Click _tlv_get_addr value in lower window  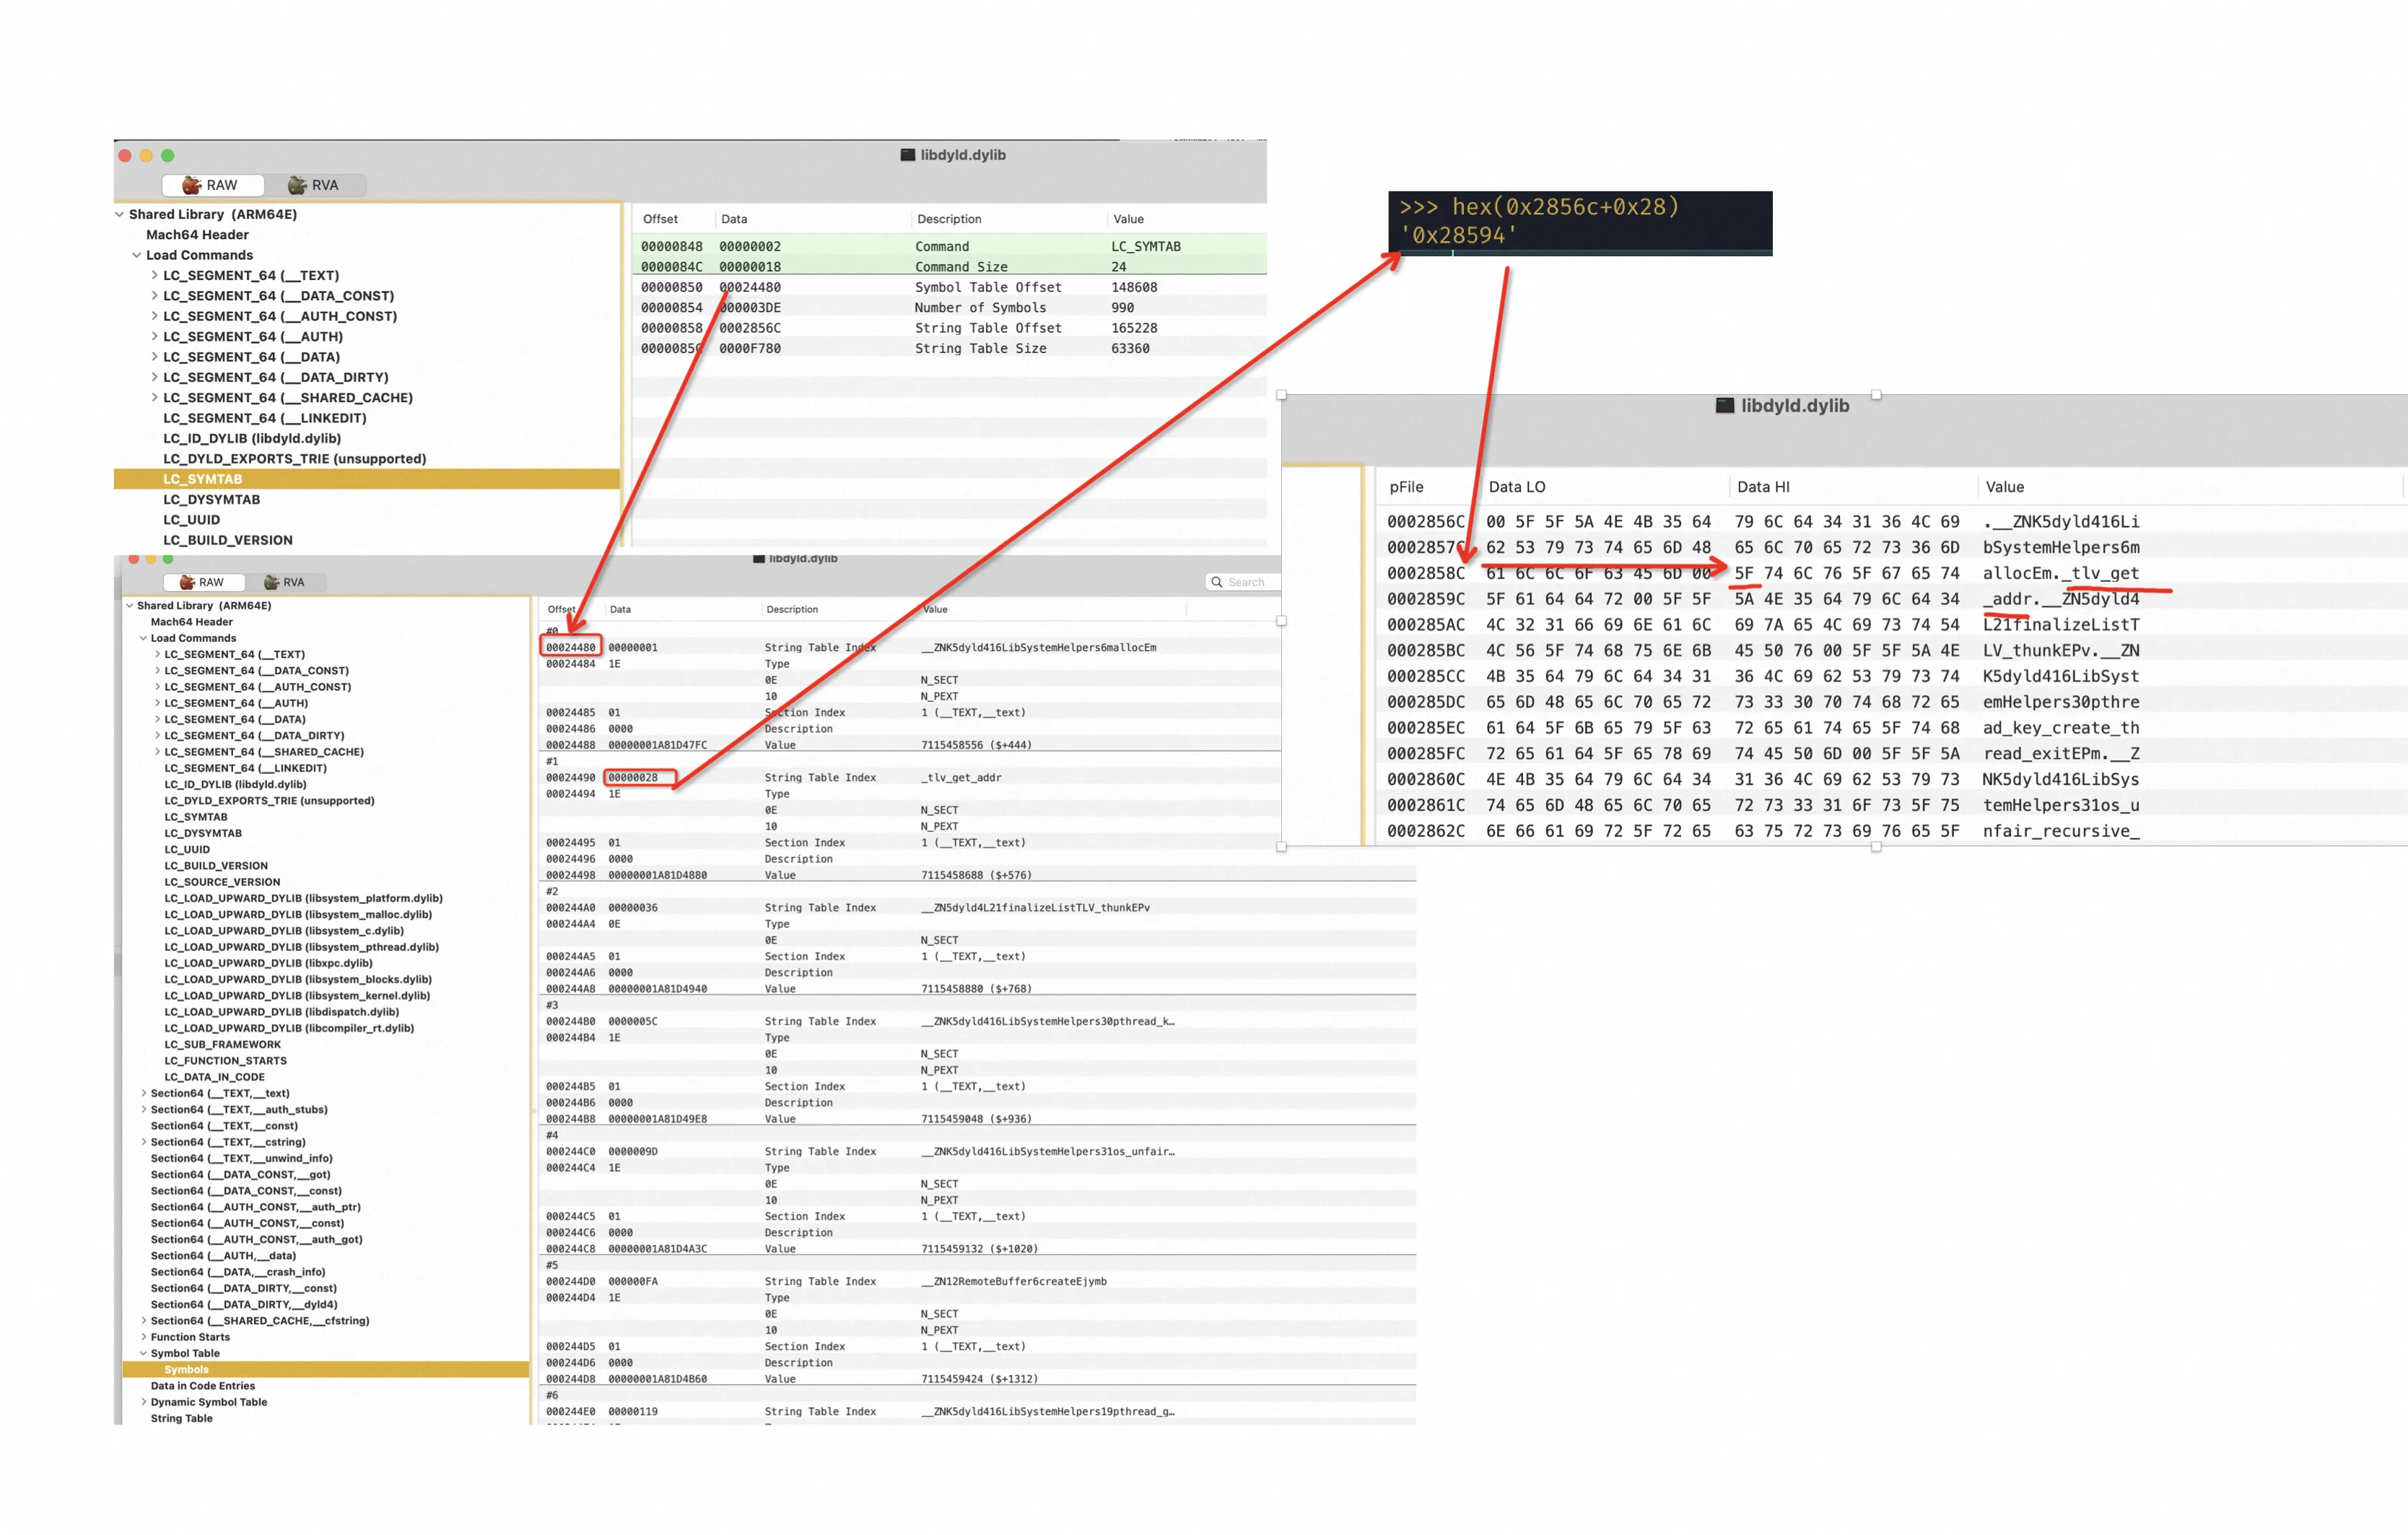click(x=960, y=777)
